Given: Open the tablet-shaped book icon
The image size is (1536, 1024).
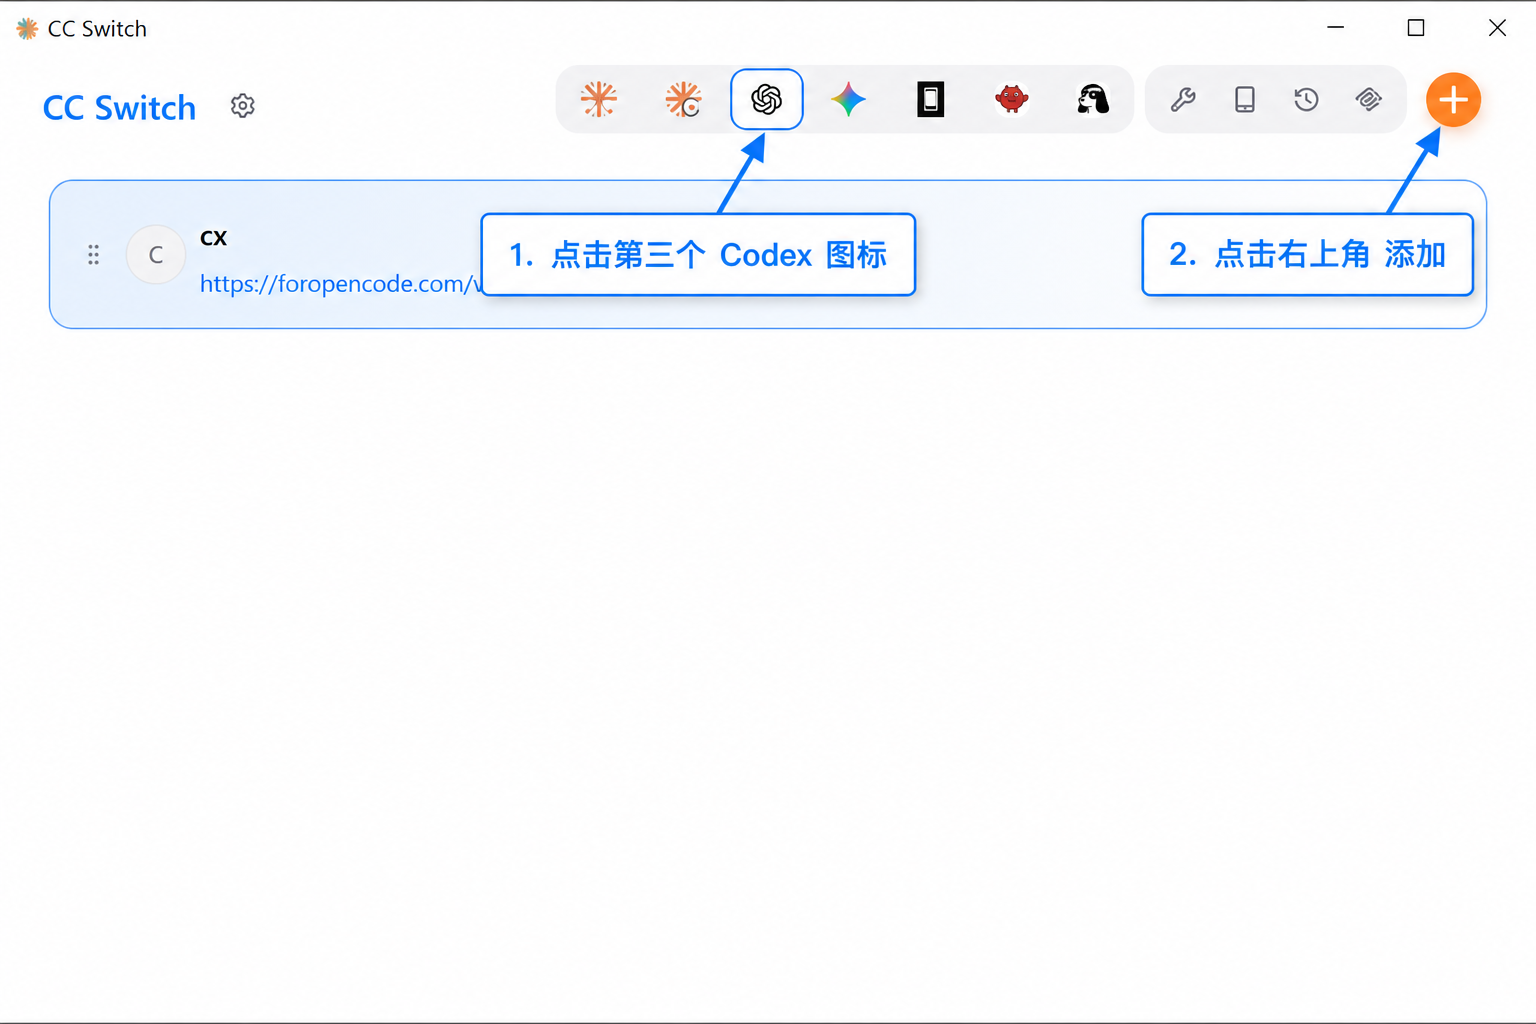Looking at the screenshot, I should [1245, 99].
